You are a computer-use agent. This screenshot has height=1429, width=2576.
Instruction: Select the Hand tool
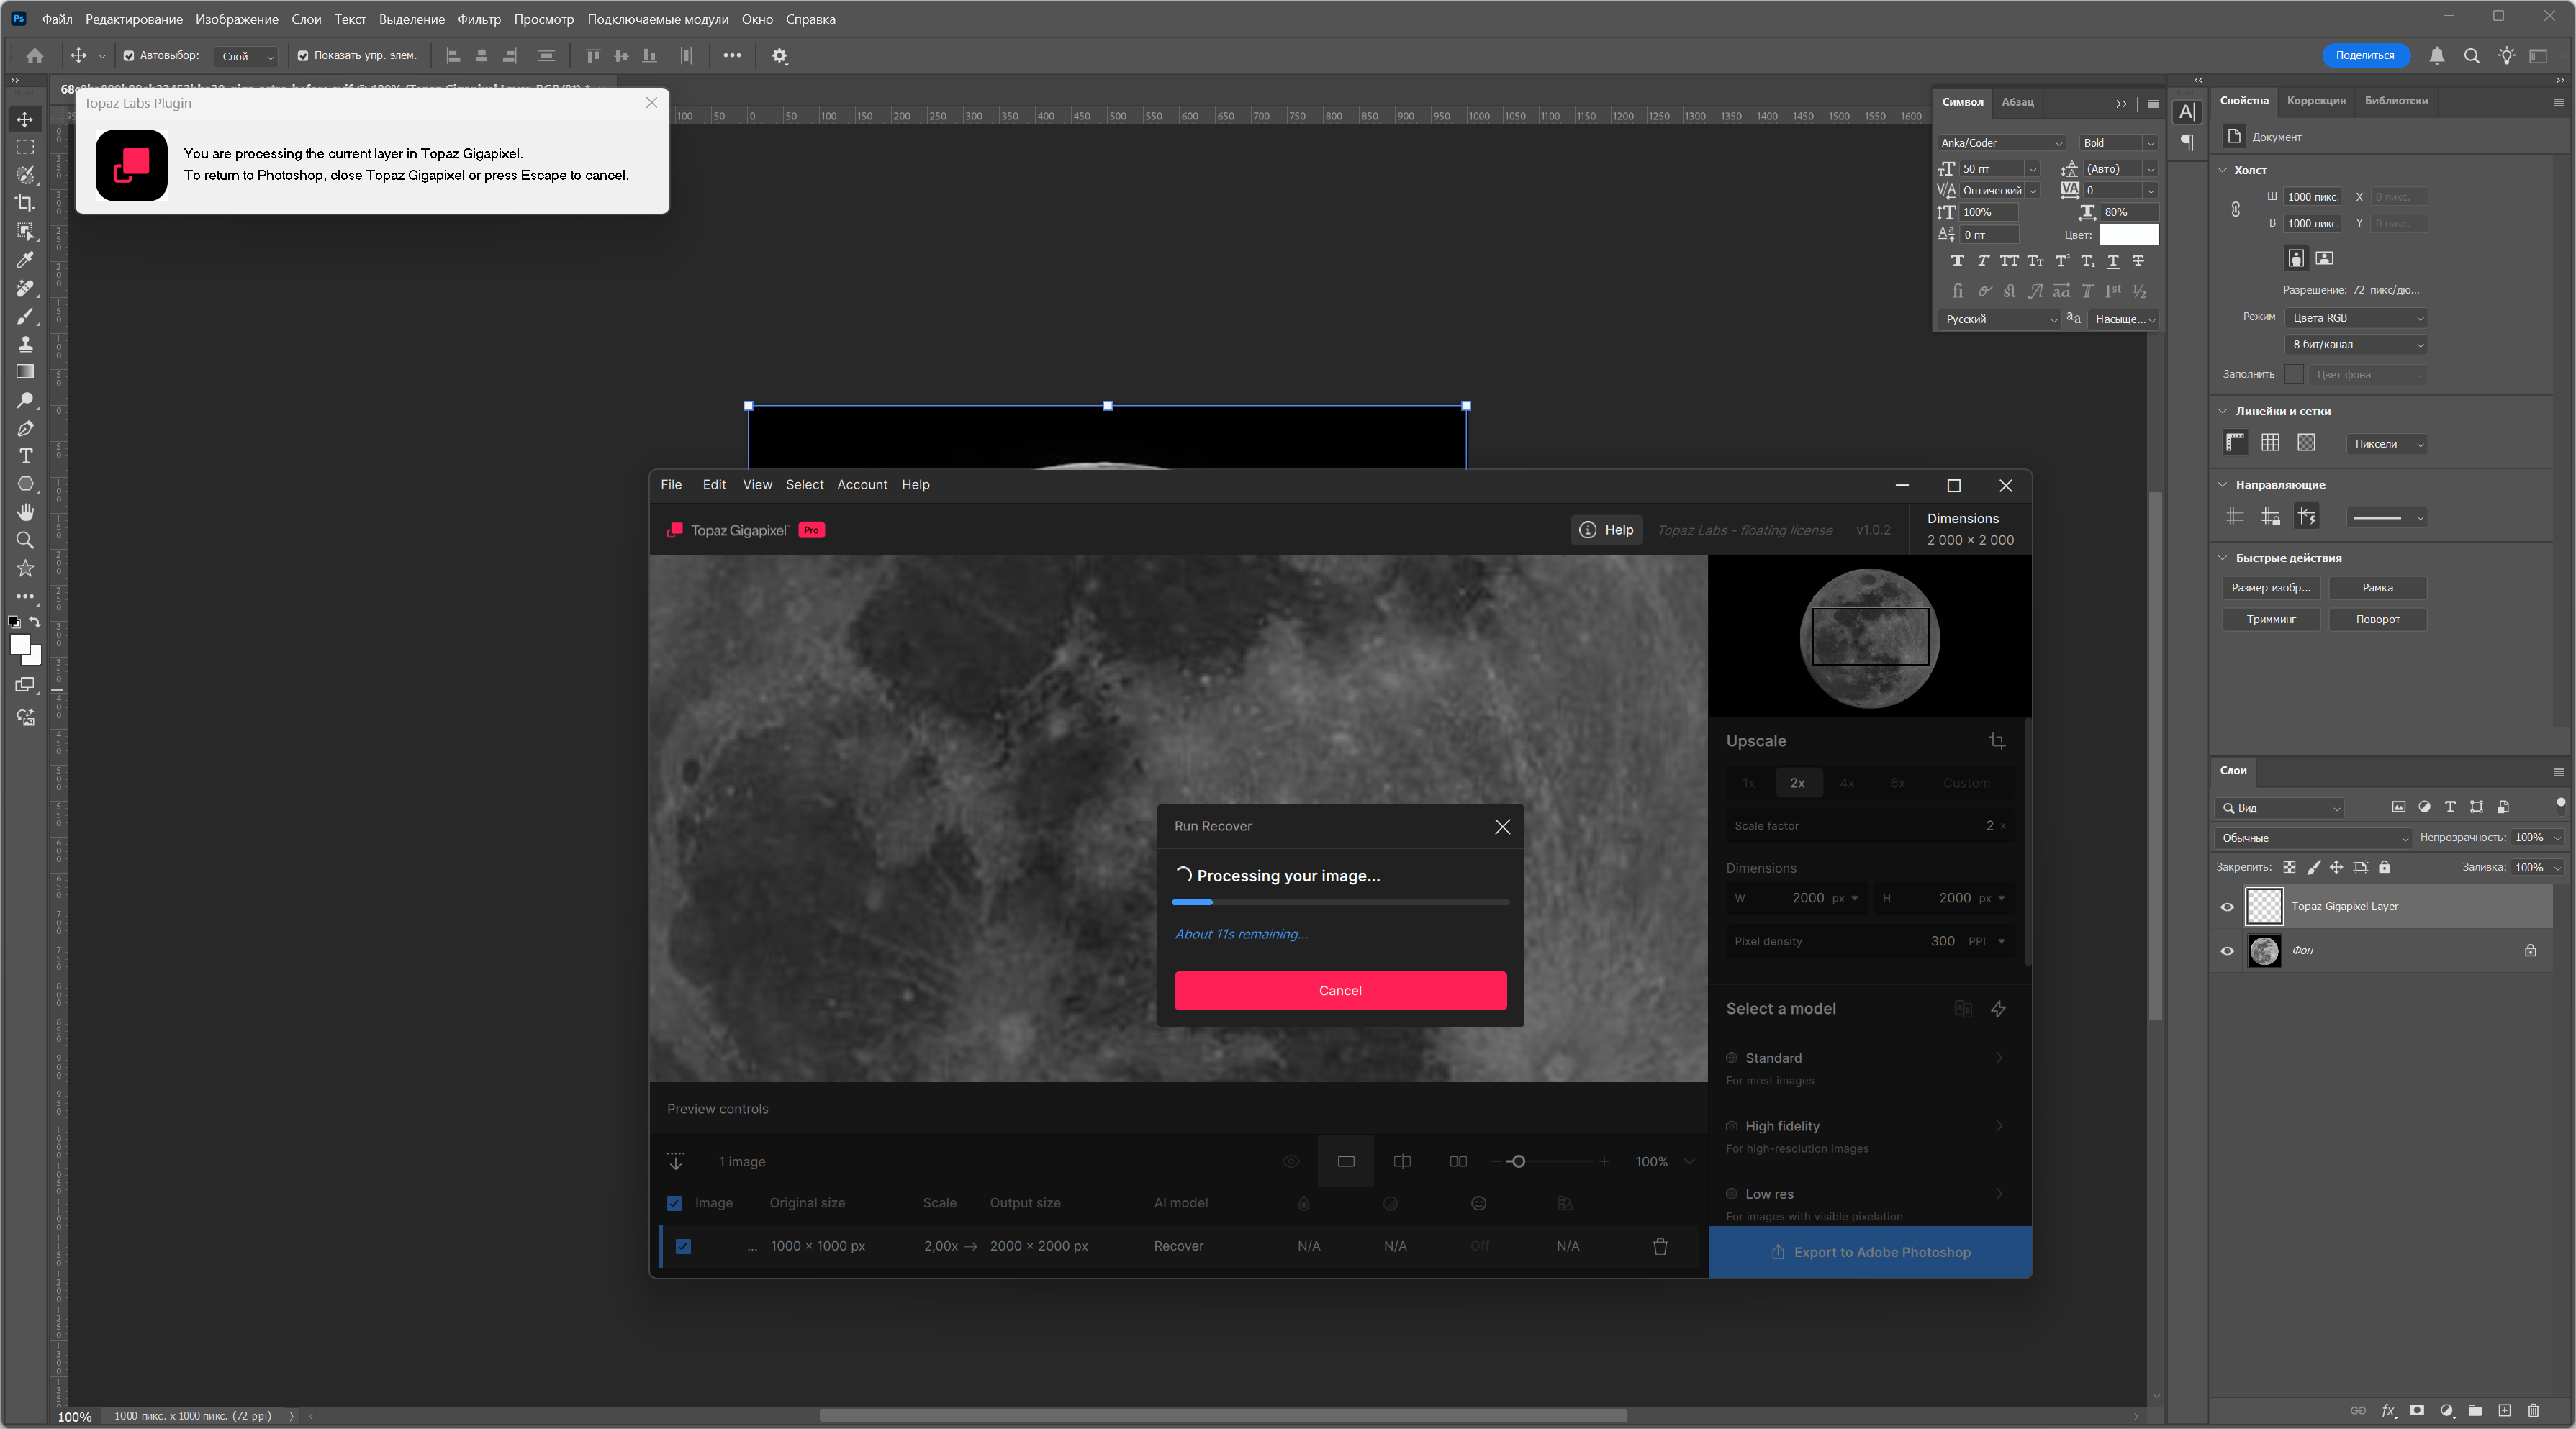25,512
